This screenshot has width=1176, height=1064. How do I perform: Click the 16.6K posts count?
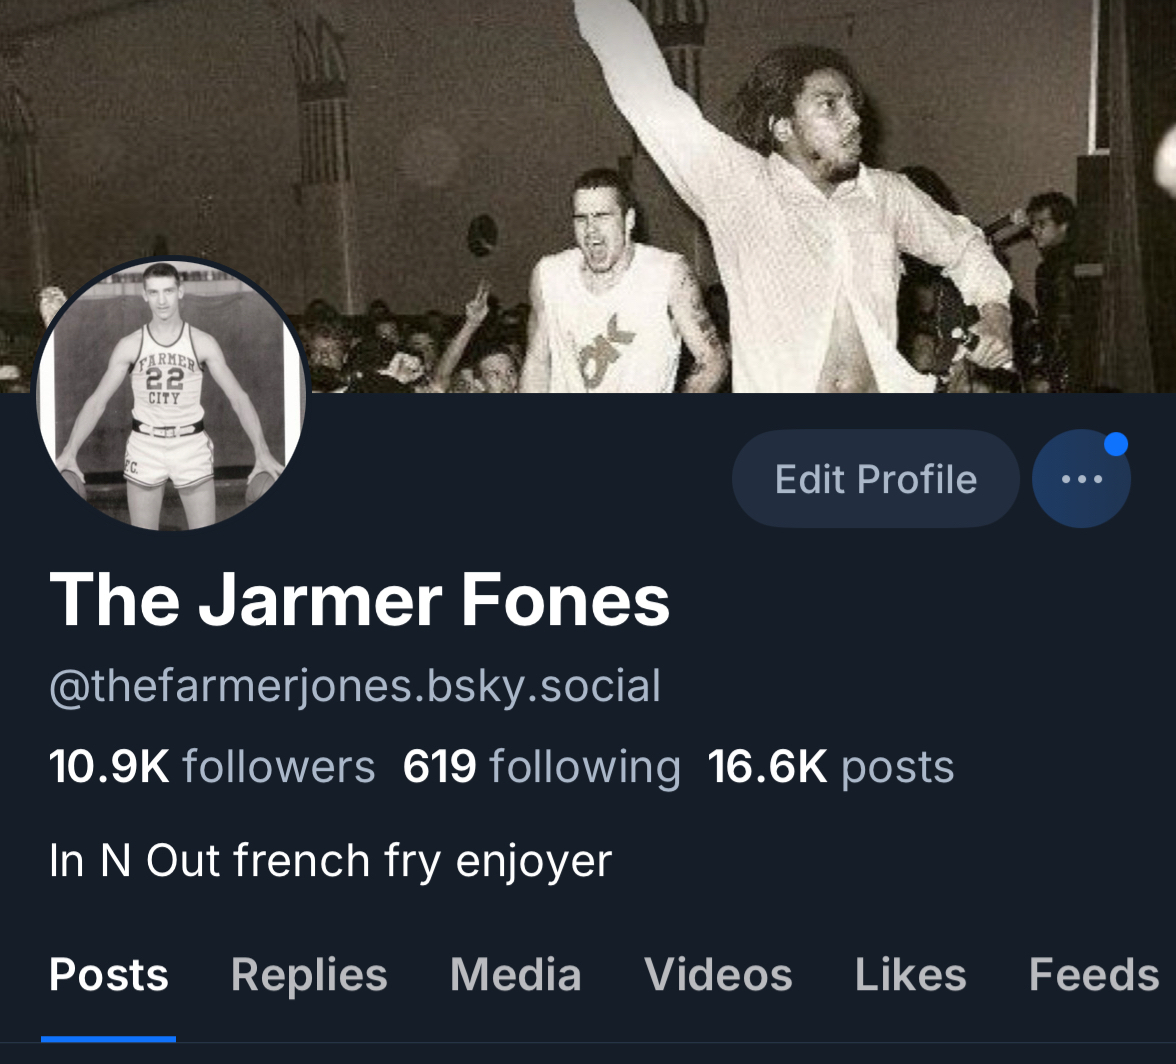tap(831, 766)
